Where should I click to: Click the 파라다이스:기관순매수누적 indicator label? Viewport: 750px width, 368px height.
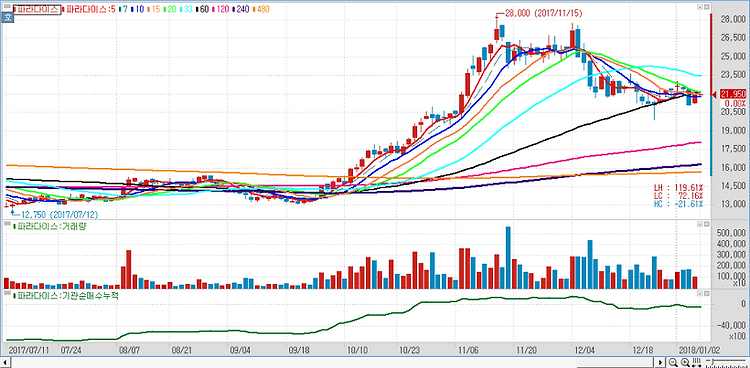66,296
